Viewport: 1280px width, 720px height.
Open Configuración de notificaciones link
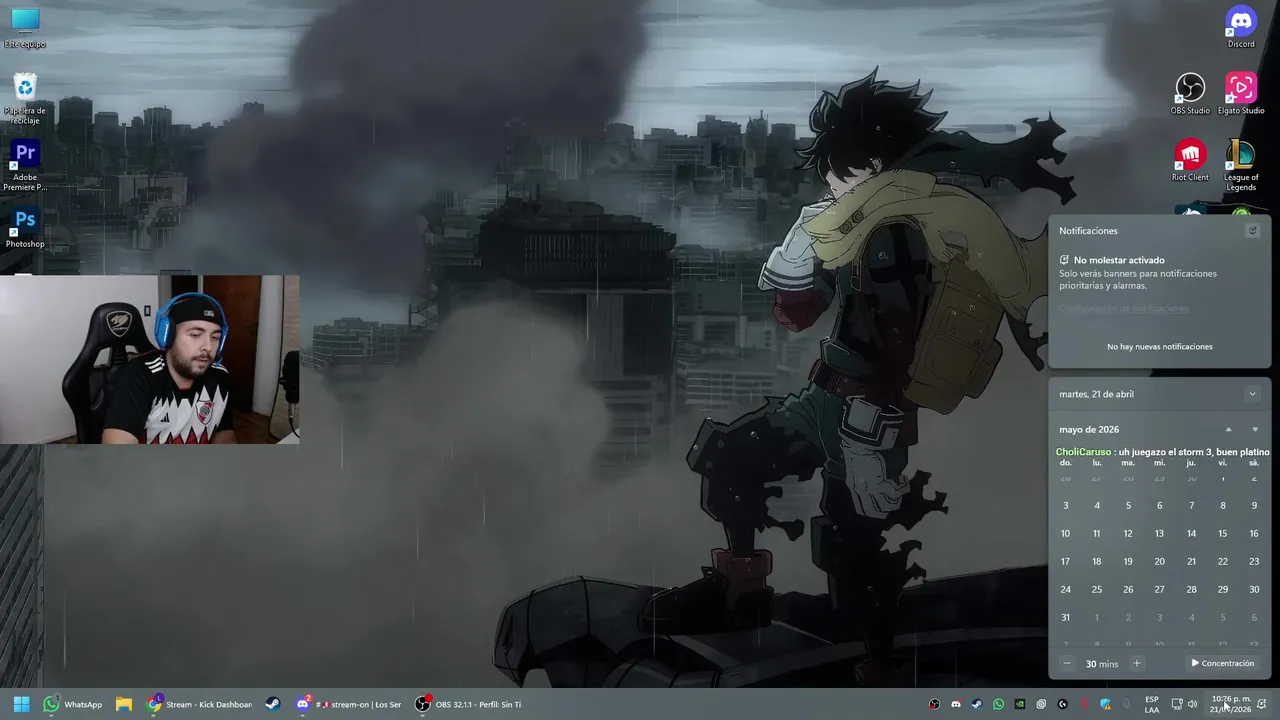pos(1124,309)
